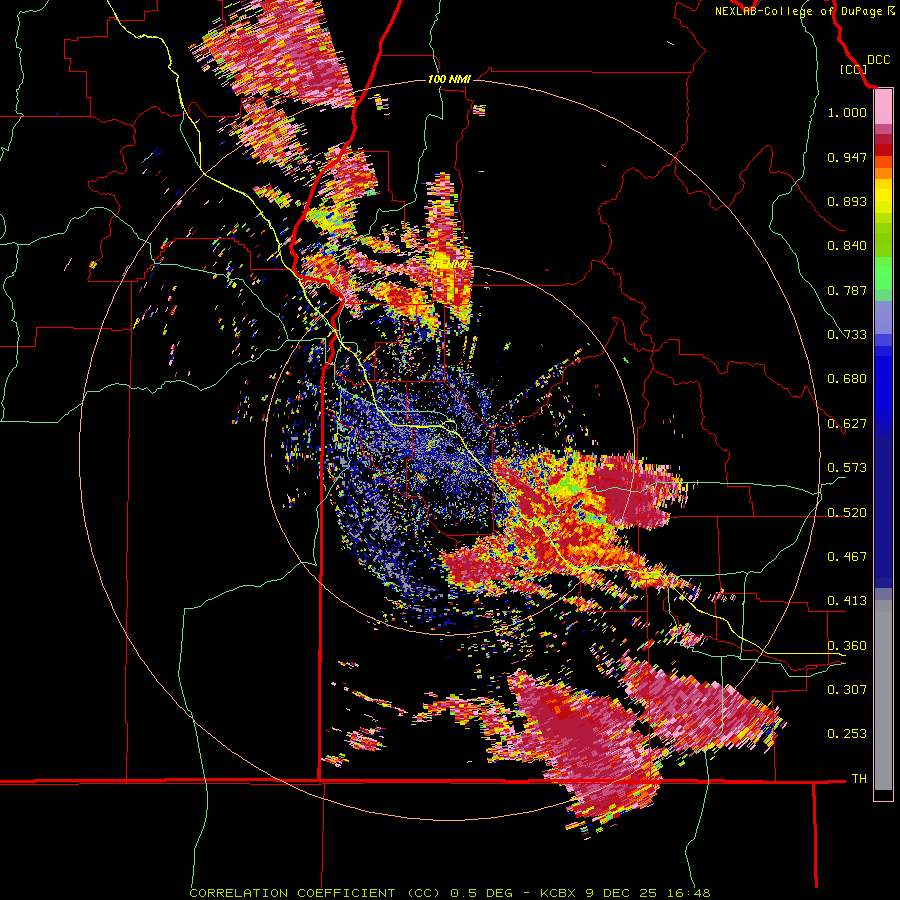Click the CORRELATION COEFFICIENT (CC) caption
900x900 pixels.
(315, 893)
